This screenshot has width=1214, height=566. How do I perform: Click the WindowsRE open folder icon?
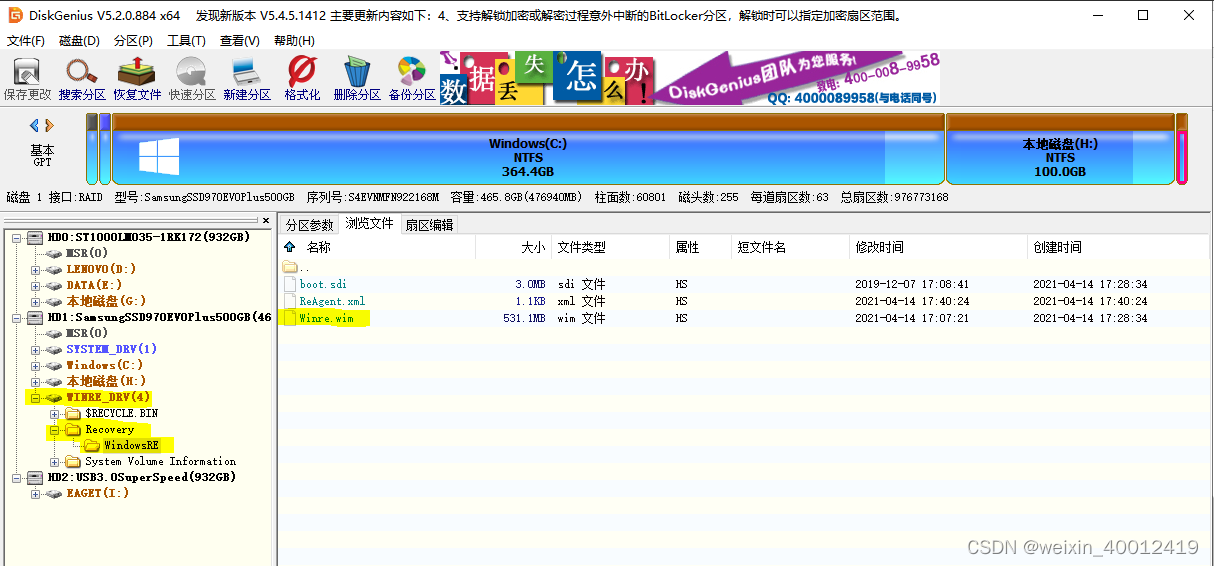[92, 445]
